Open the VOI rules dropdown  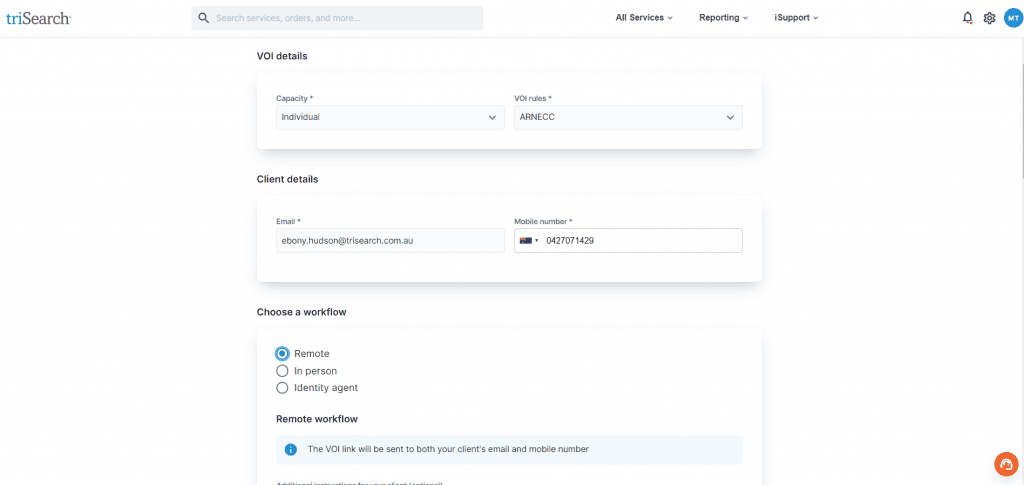(x=628, y=118)
